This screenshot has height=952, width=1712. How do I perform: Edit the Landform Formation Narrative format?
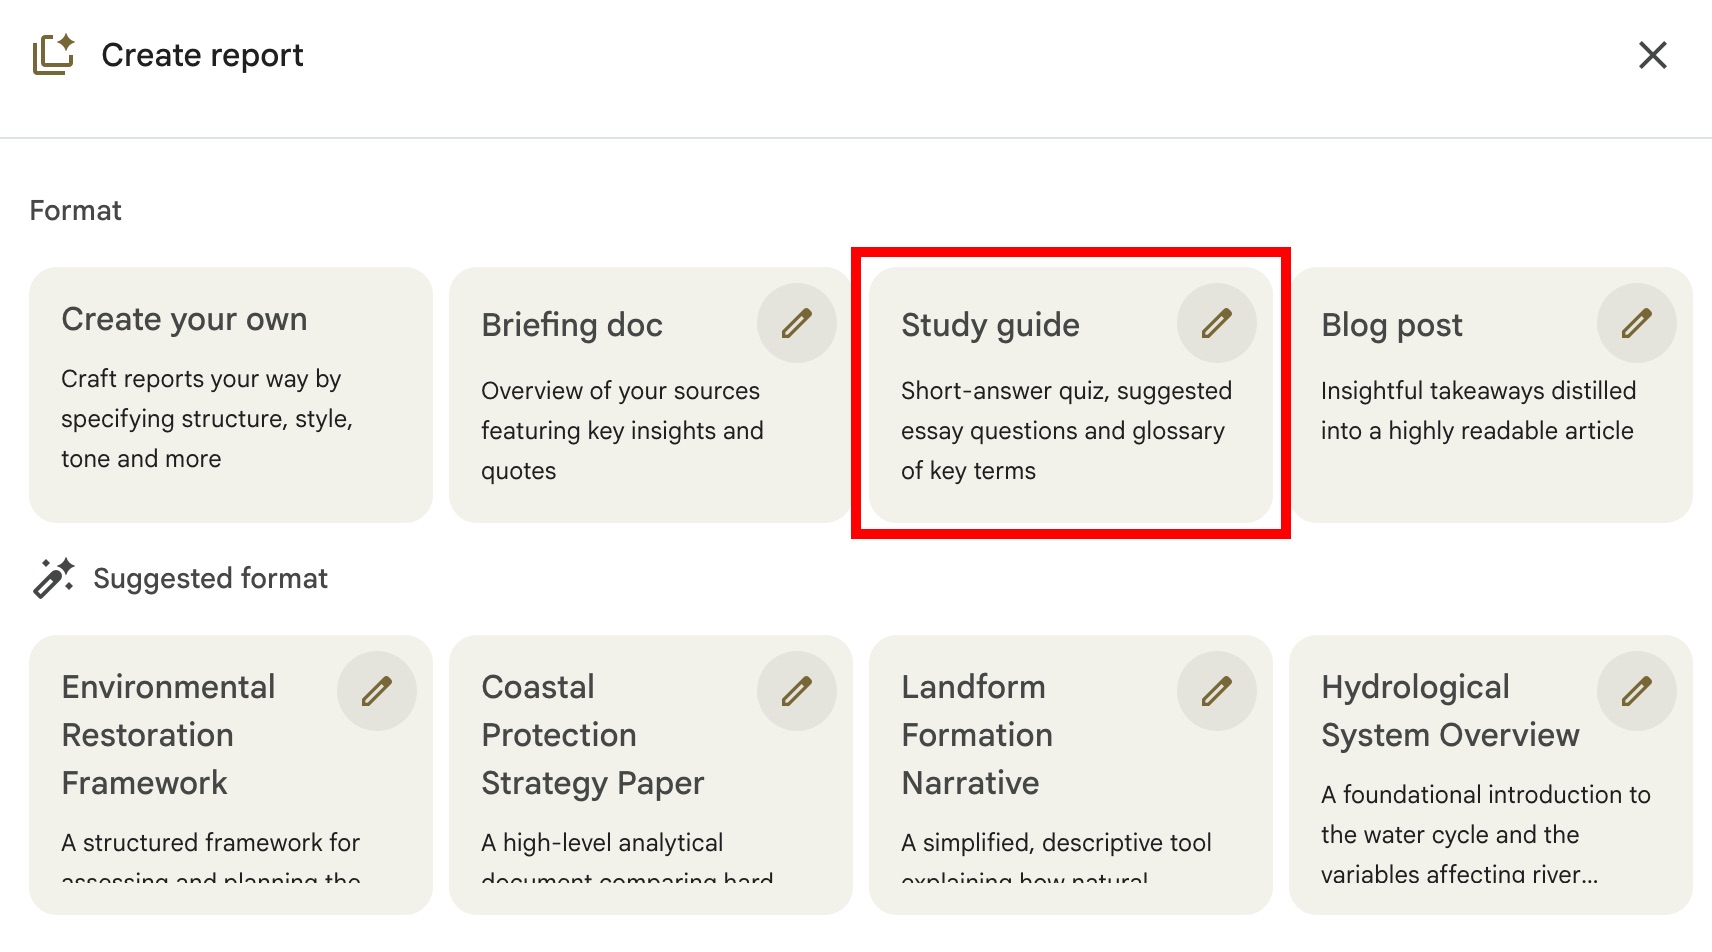coord(1217,690)
